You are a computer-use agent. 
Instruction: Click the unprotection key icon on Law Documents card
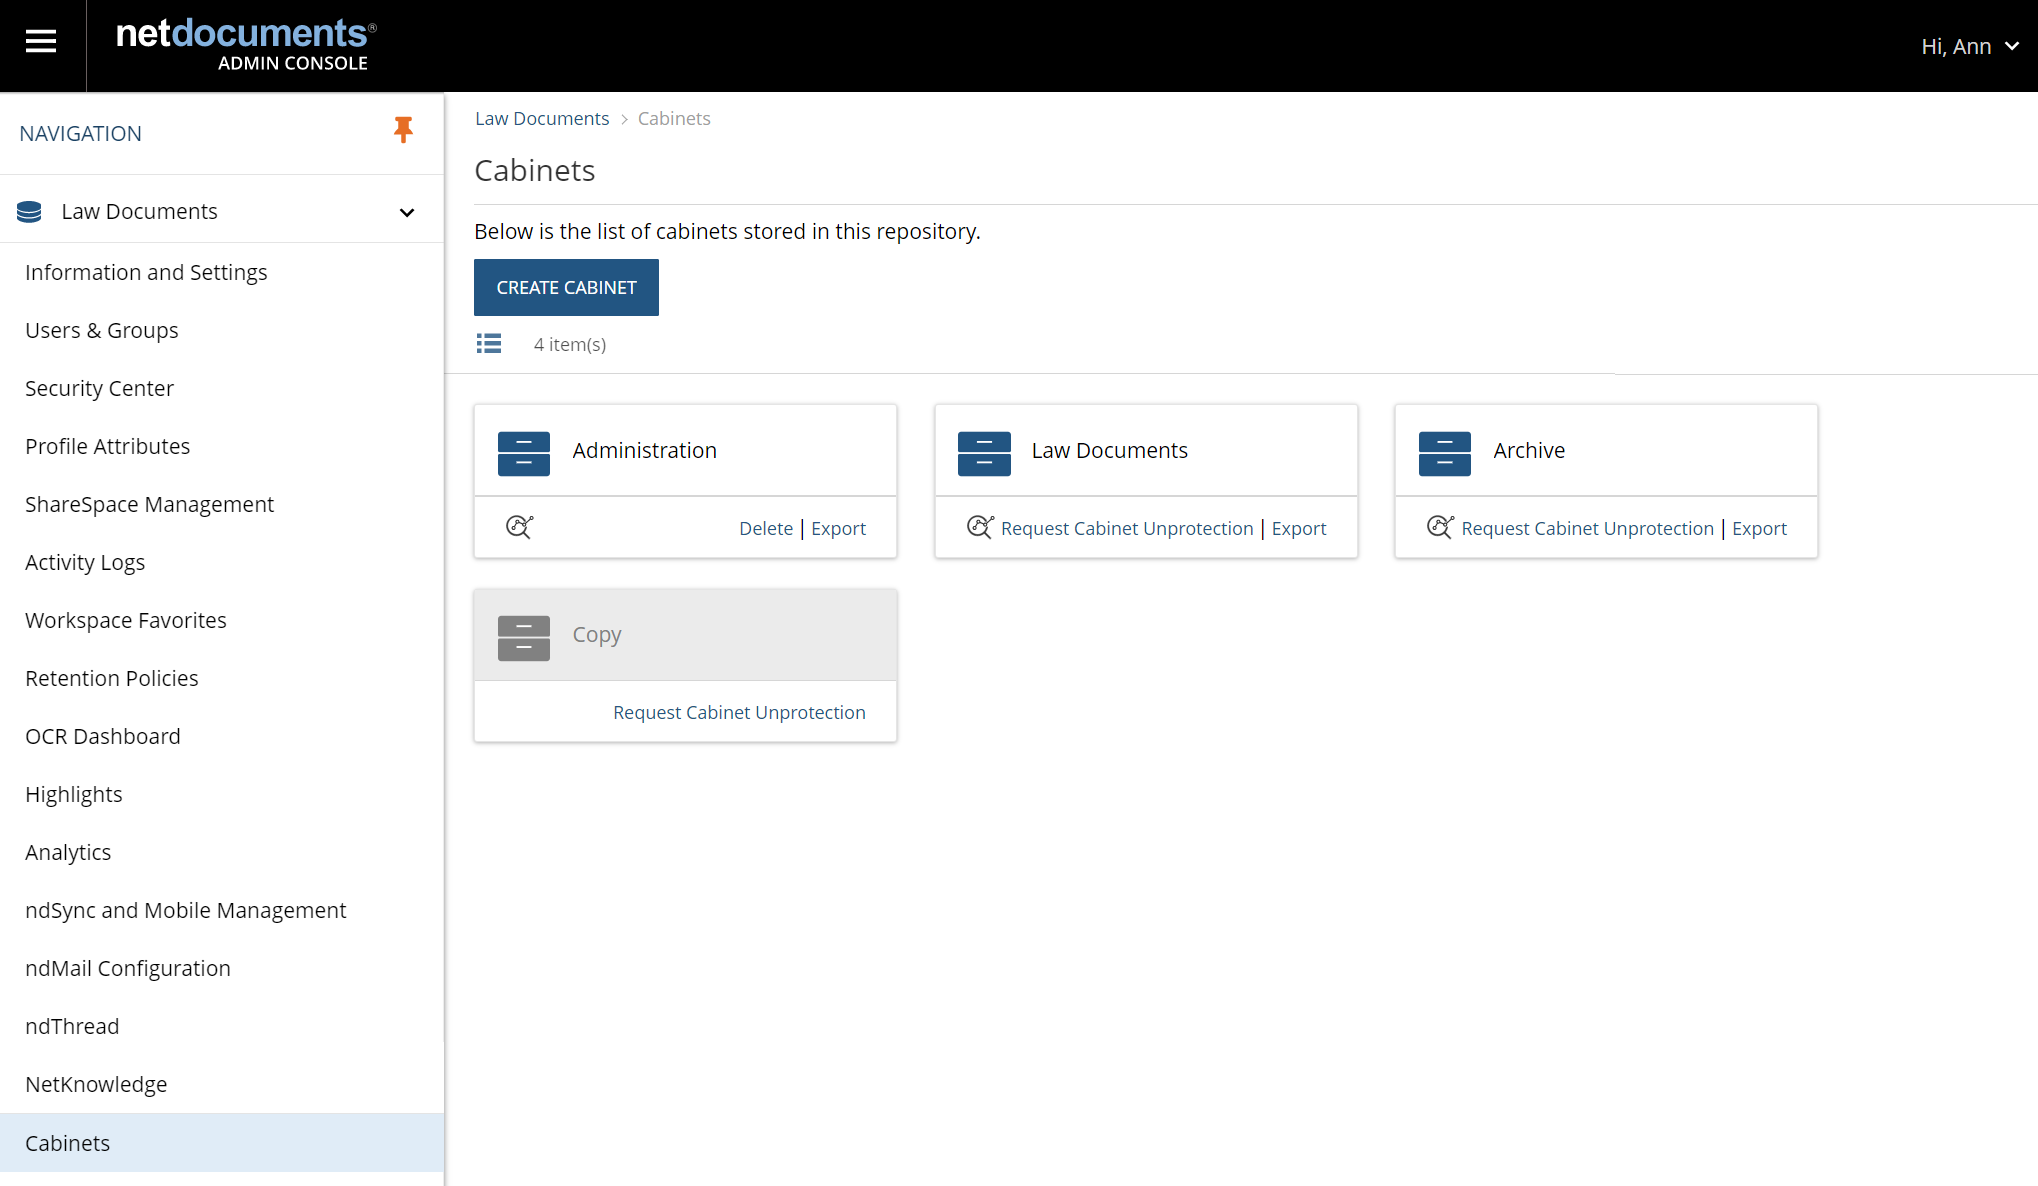click(x=978, y=527)
